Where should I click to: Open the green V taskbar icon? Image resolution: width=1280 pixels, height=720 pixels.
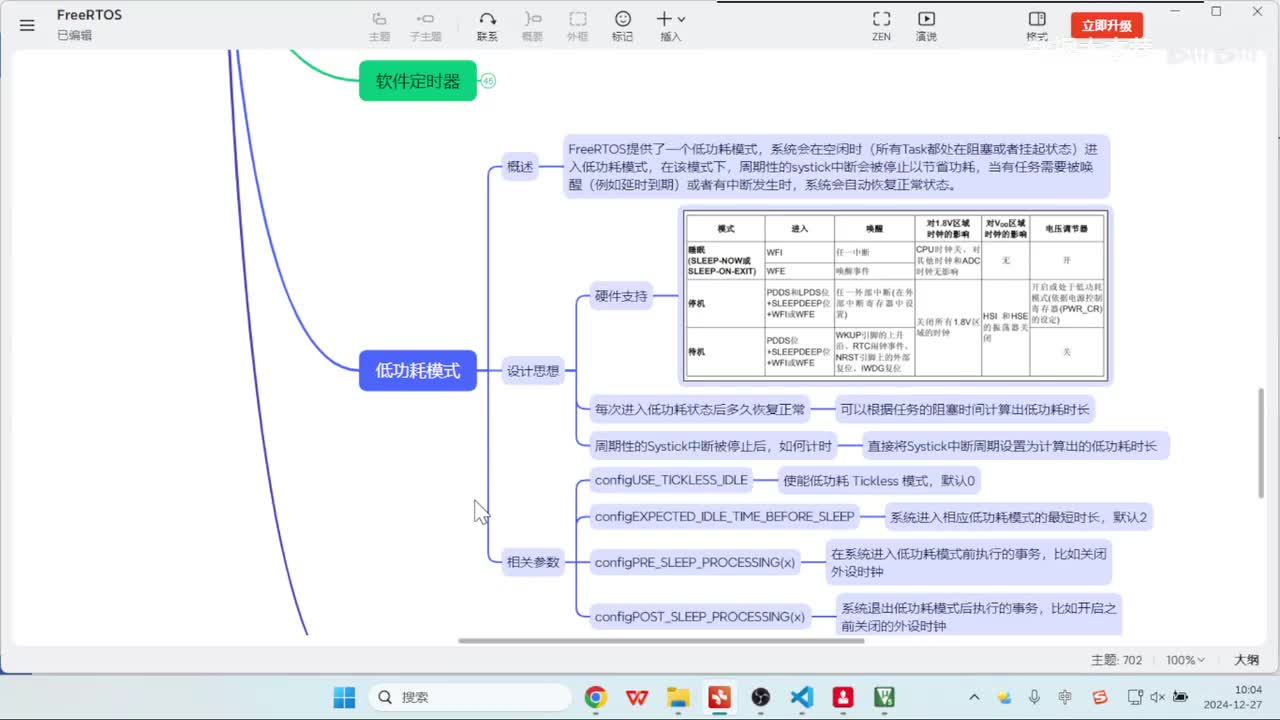pyautogui.click(x=884, y=697)
